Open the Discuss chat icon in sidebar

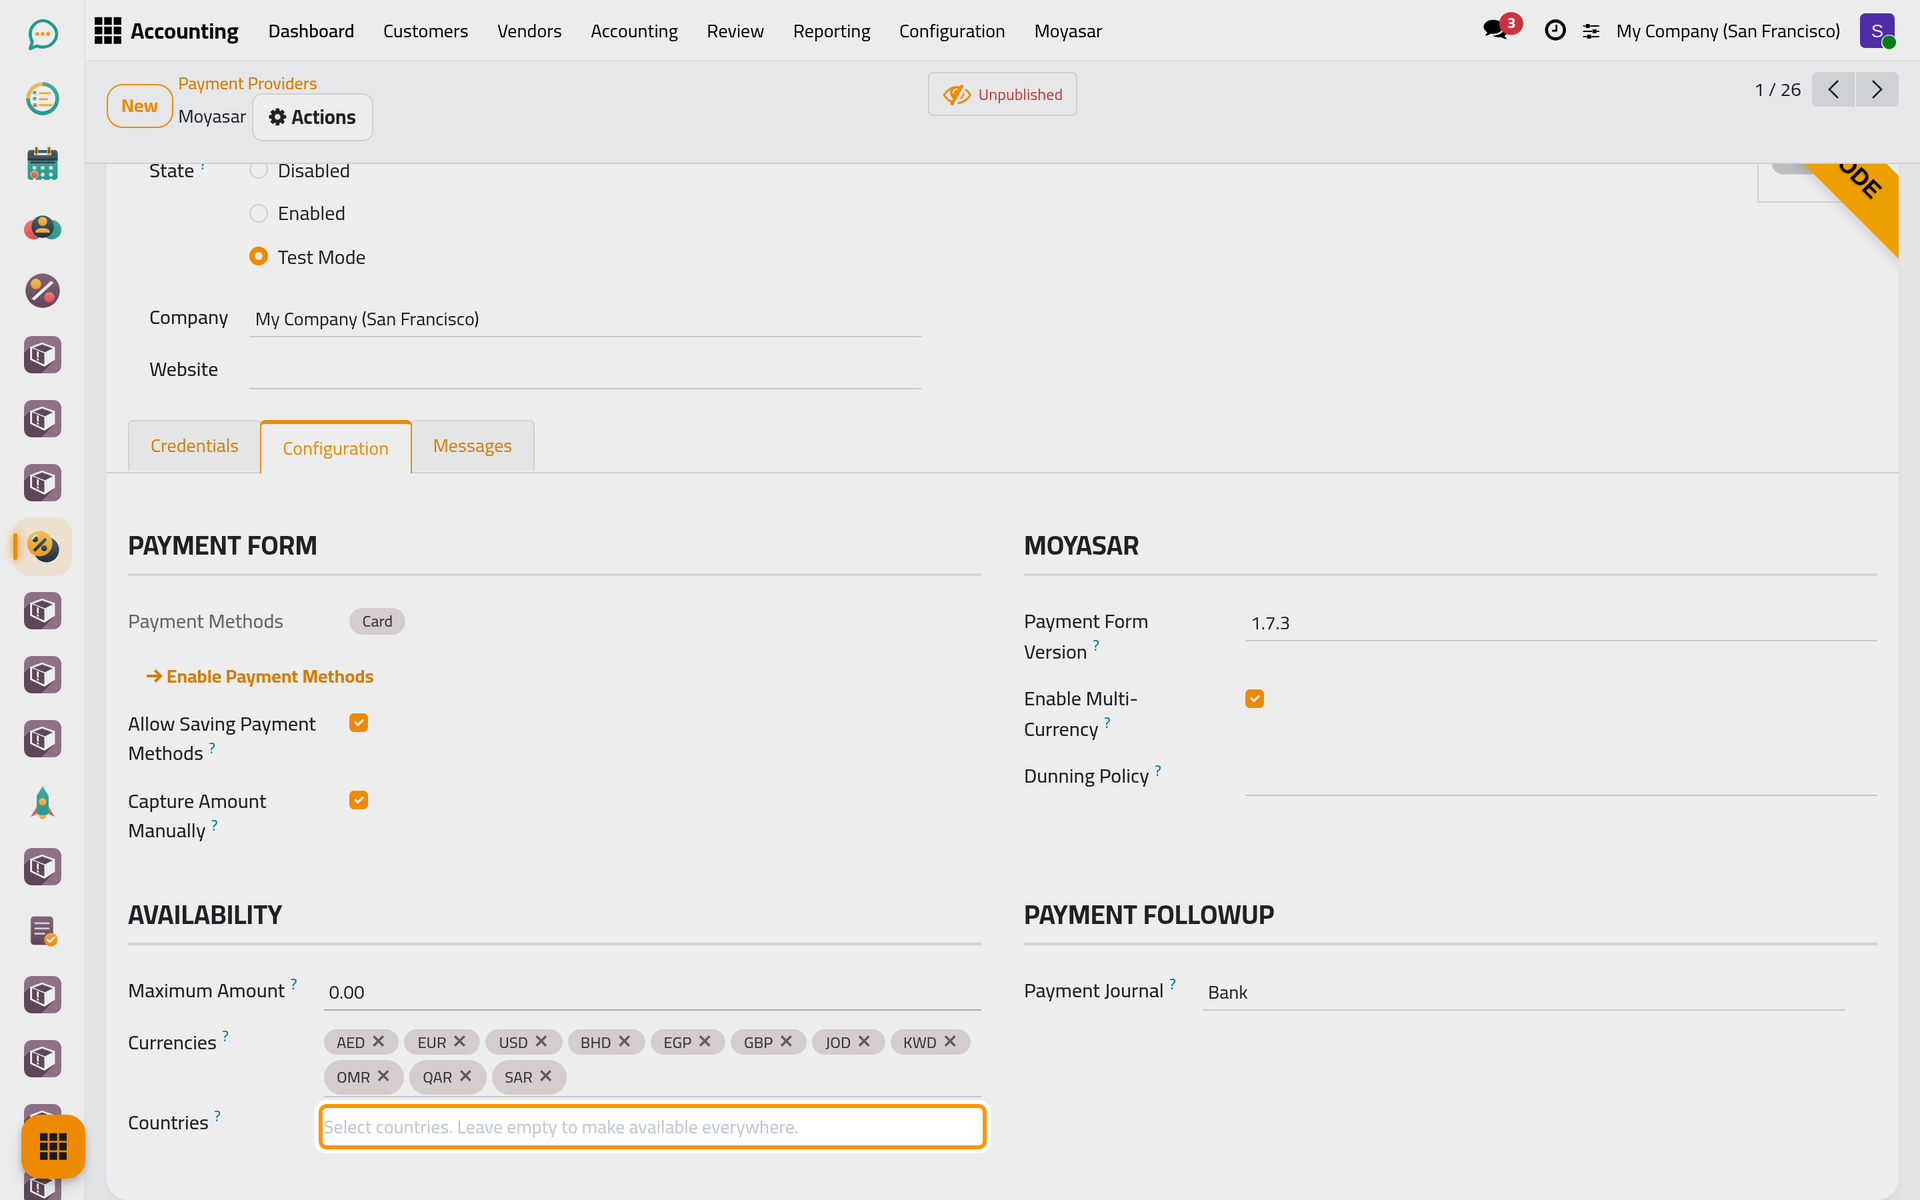click(x=42, y=35)
